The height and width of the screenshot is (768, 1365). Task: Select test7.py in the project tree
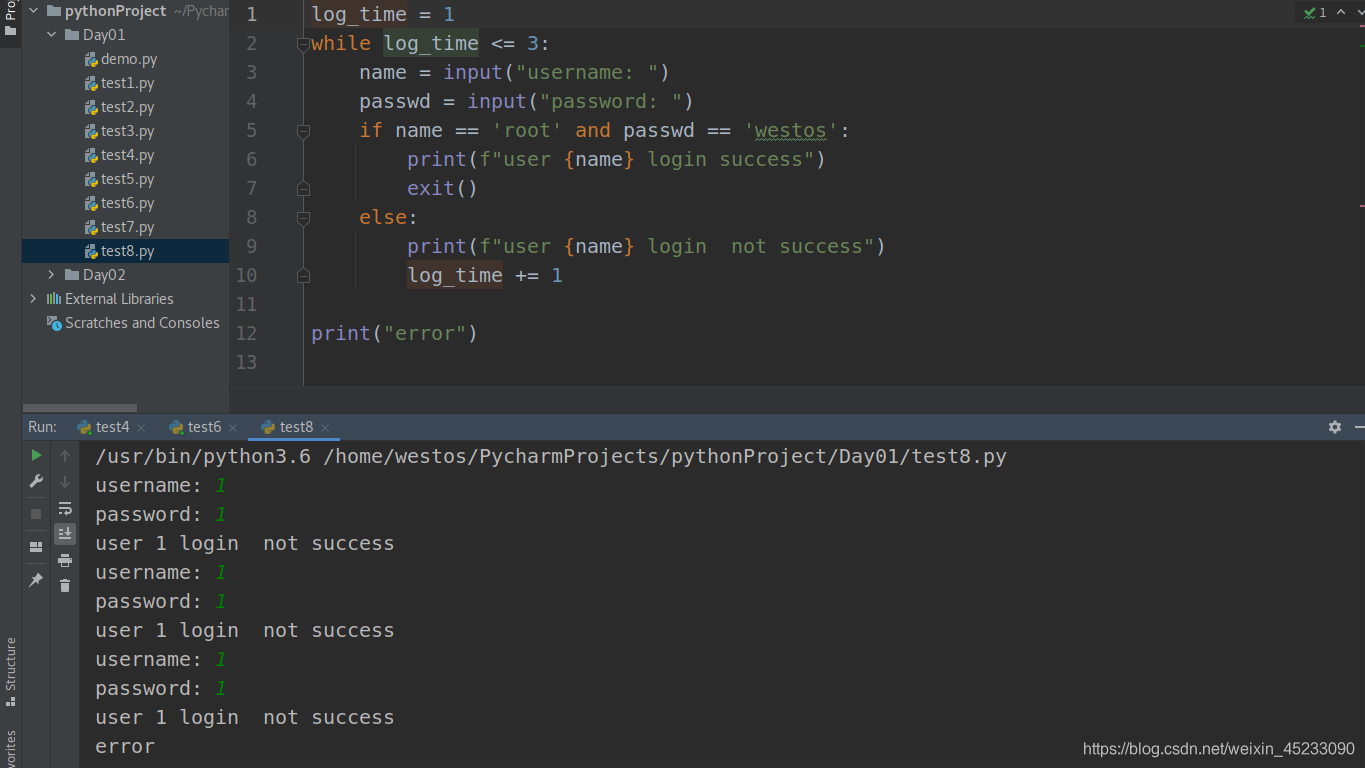pos(127,227)
